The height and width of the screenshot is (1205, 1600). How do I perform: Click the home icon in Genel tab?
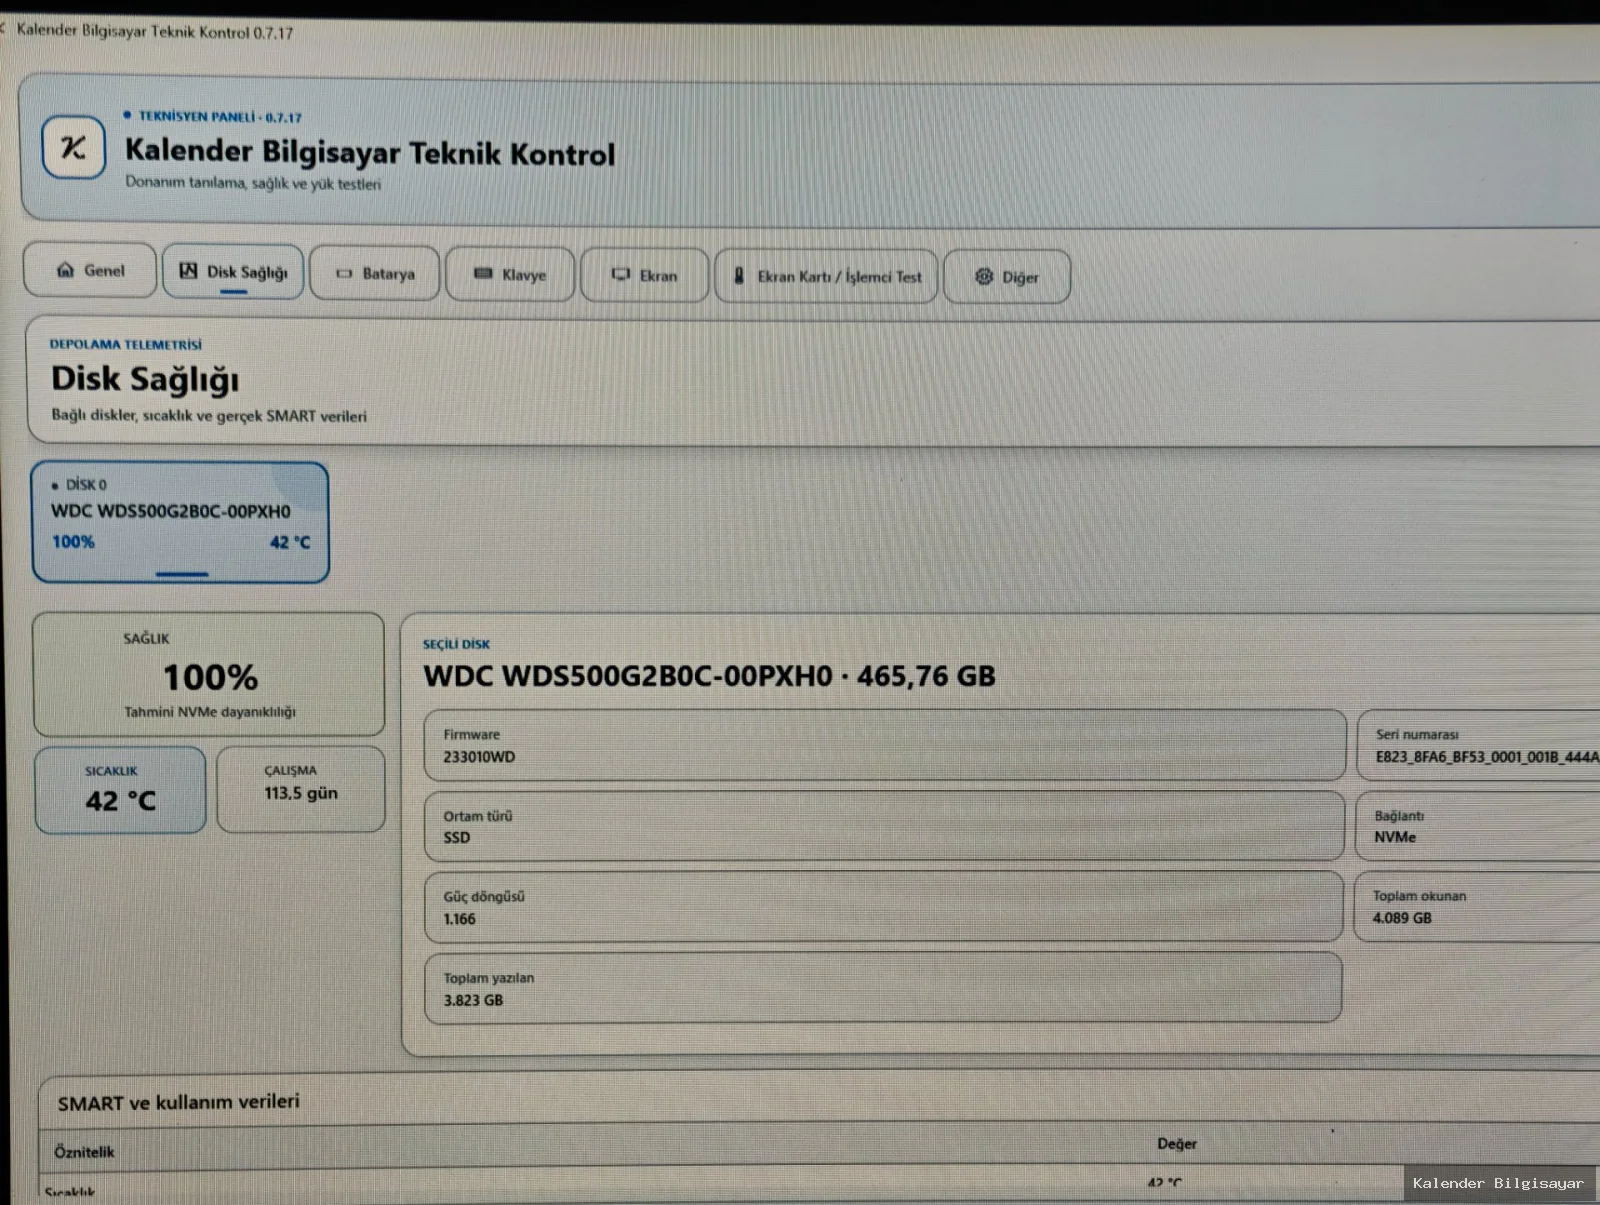coord(65,270)
